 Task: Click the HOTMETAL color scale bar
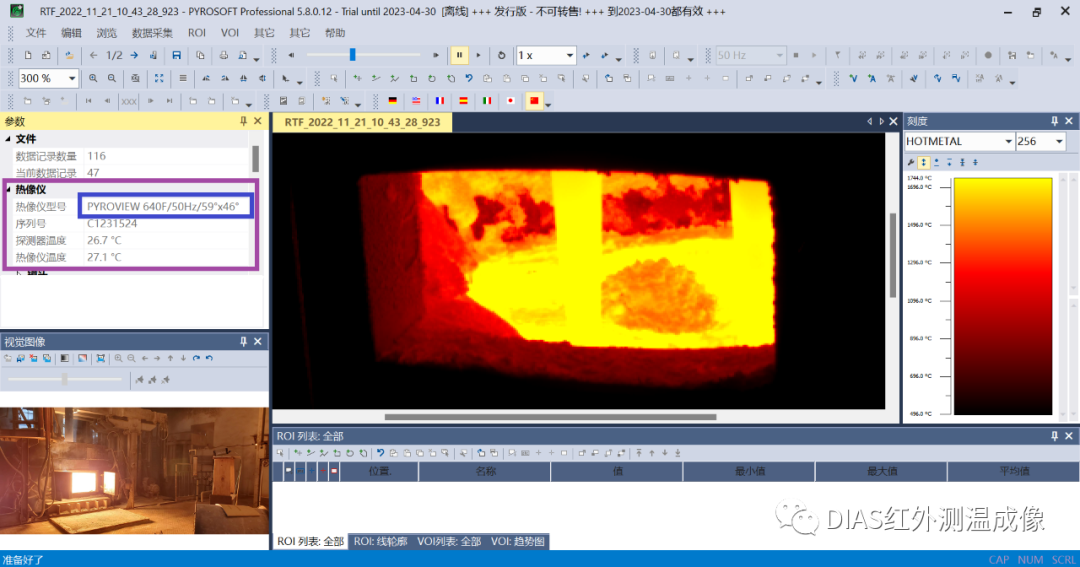point(1003,296)
